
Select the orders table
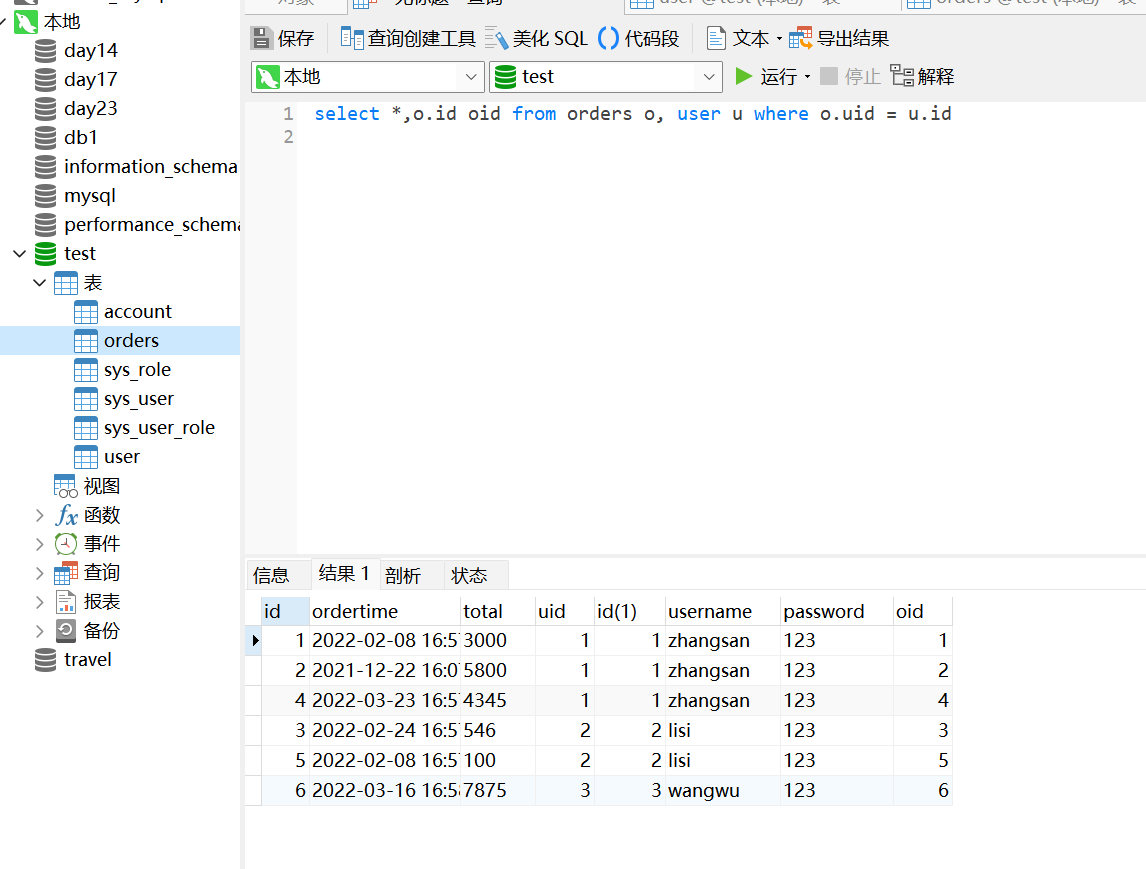[132, 341]
